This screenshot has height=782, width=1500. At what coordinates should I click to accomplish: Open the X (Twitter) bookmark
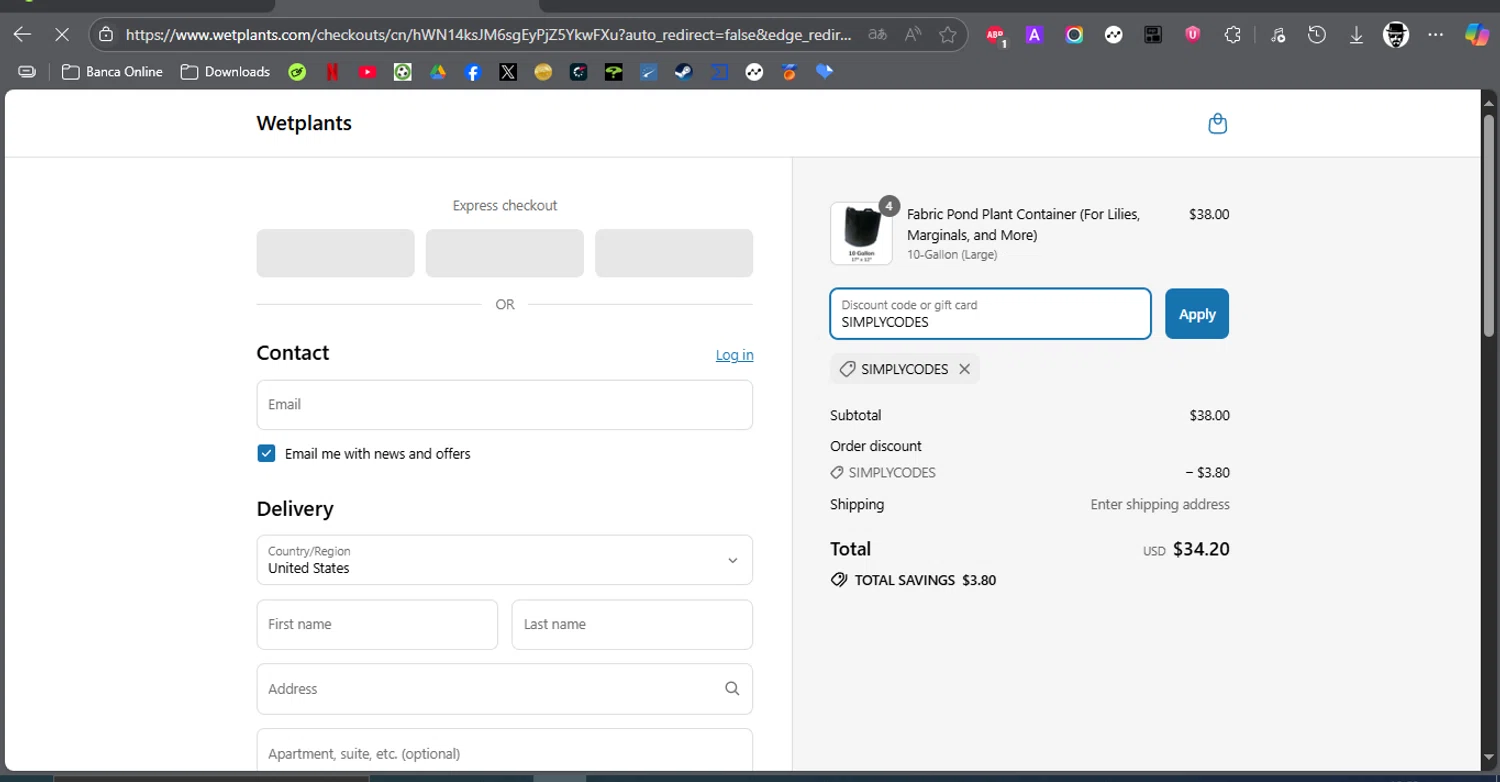click(508, 72)
